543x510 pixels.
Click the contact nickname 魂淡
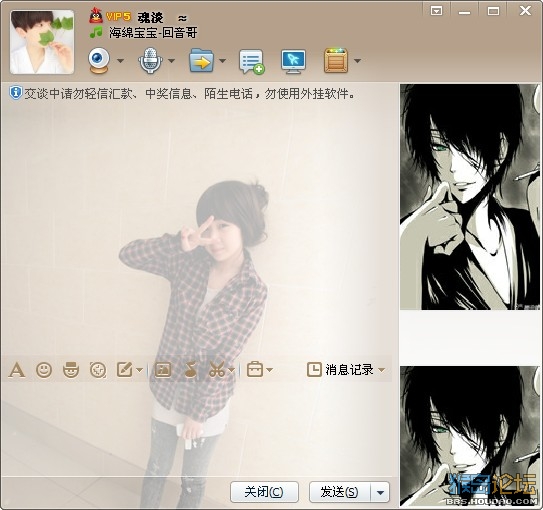point(150,17)
